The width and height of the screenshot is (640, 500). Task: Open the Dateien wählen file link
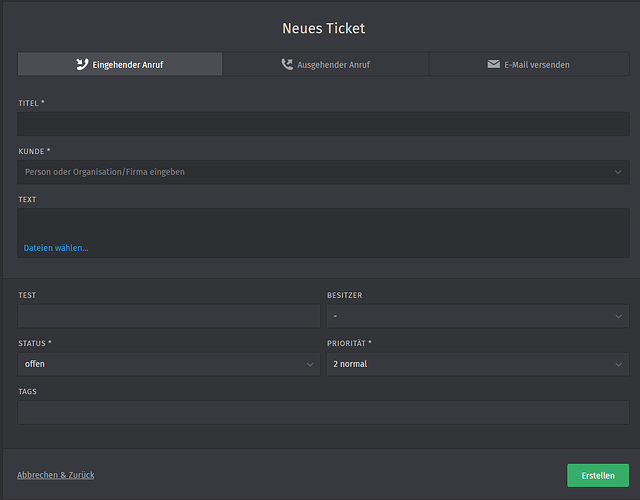[x=56, y=248]
